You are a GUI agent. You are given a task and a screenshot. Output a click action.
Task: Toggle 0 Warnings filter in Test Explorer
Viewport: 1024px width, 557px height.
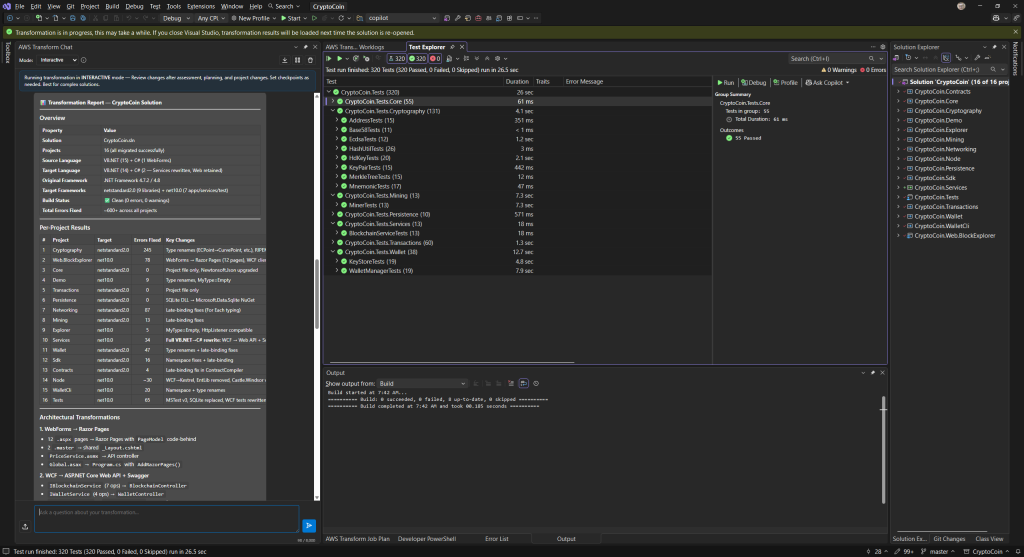(839, 70)
